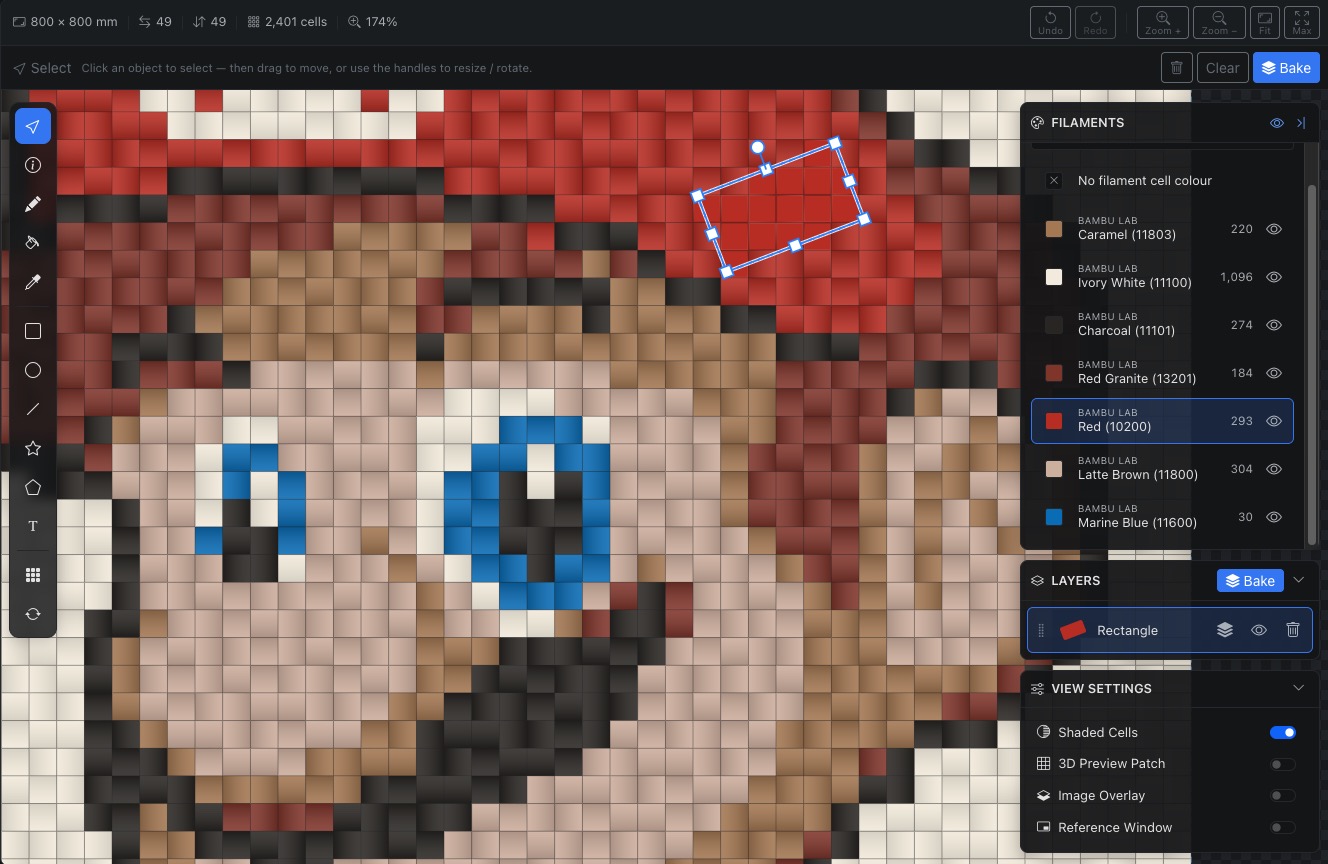
Task: Click the Redo button
Action: click(1095, 23)
